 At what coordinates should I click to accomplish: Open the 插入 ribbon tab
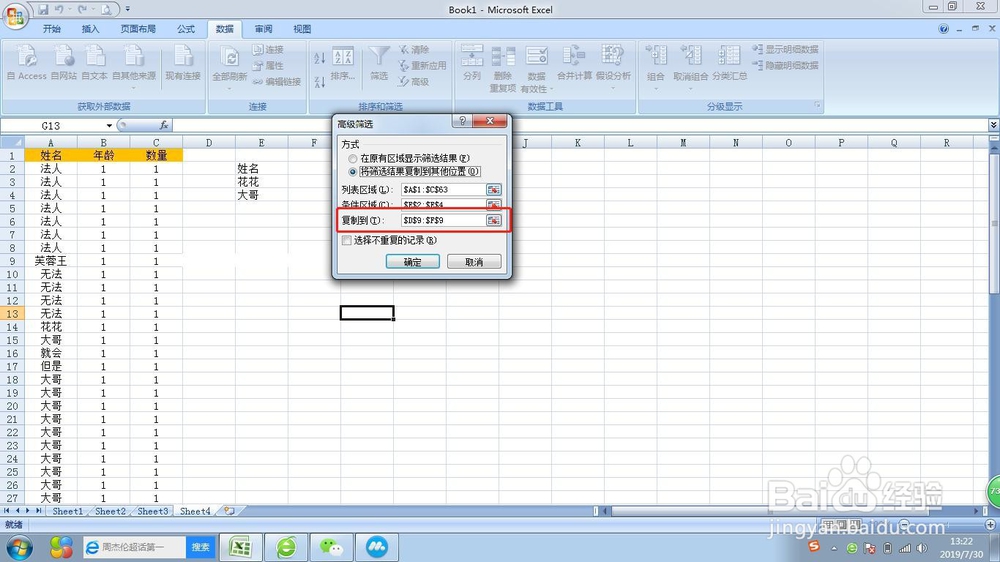click(x=91, y=29)
